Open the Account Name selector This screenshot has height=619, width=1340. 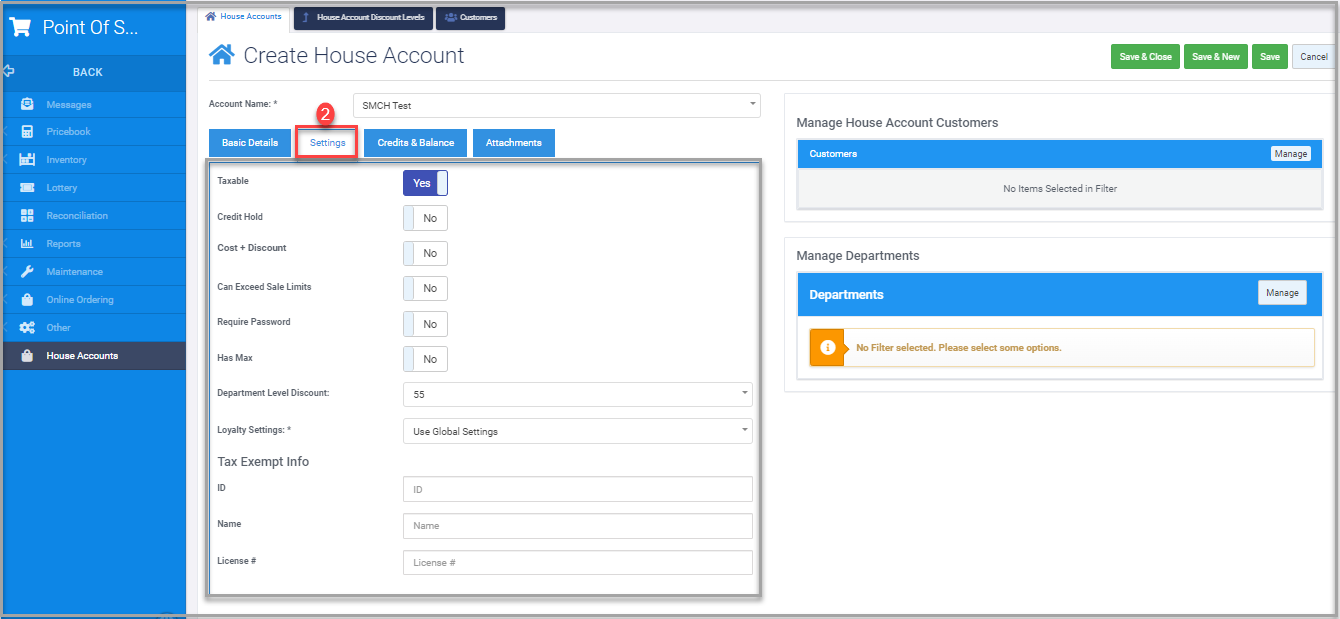[x=556, y=104]
